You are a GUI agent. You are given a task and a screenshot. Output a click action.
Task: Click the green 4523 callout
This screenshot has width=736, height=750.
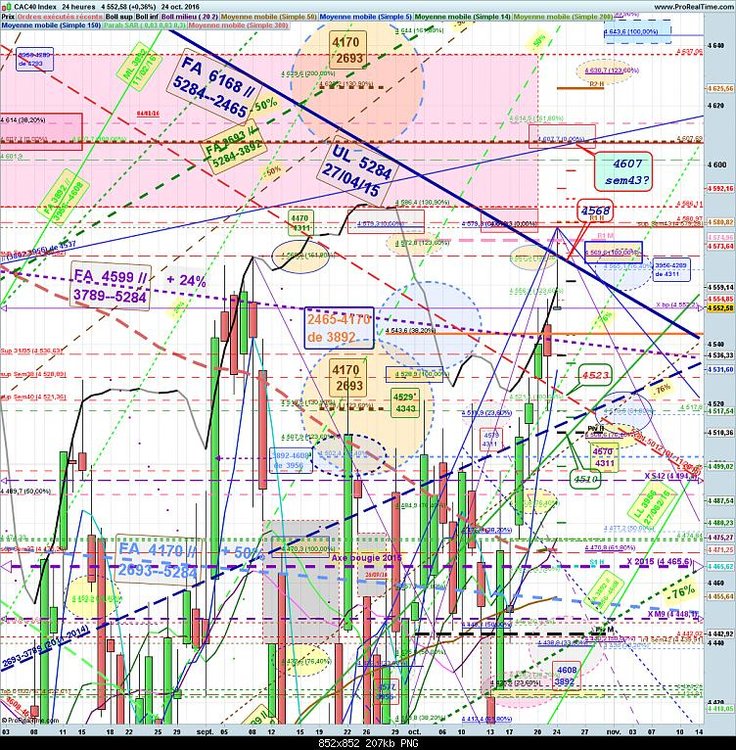coord(595,376)
